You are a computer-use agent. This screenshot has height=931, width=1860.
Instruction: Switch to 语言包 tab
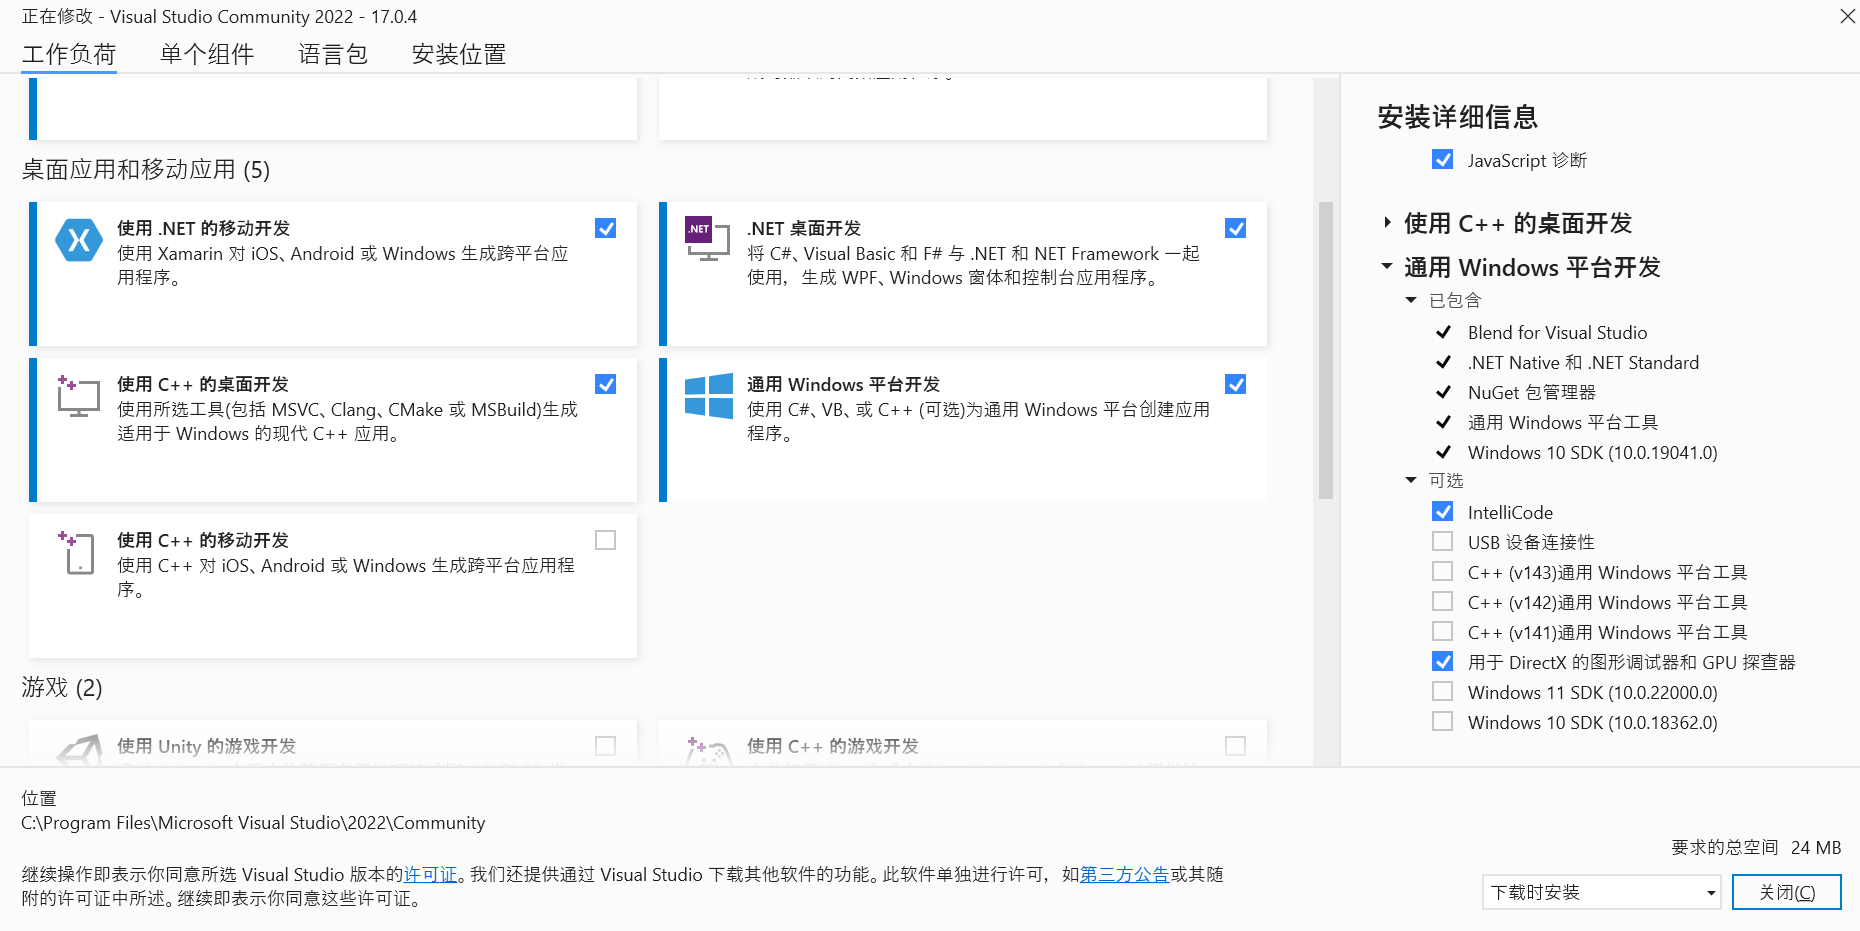pyautogui.click(x=333, y=54)
